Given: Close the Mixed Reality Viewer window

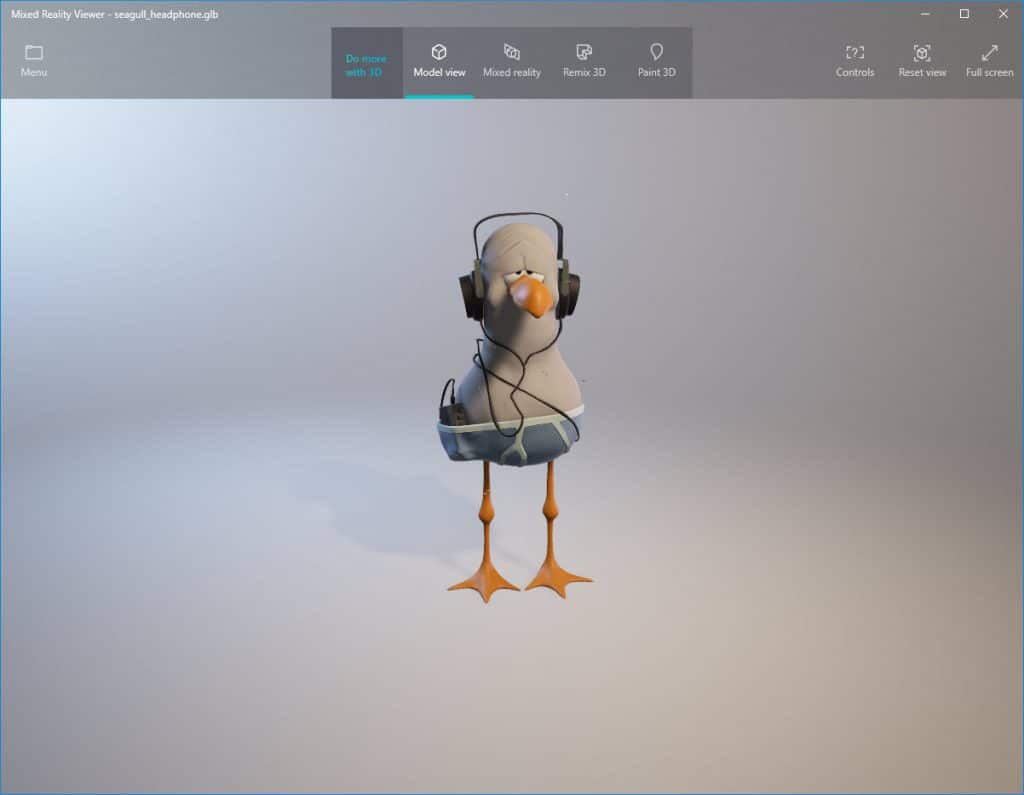Looking at the screenshot, I should point(1003,13).
